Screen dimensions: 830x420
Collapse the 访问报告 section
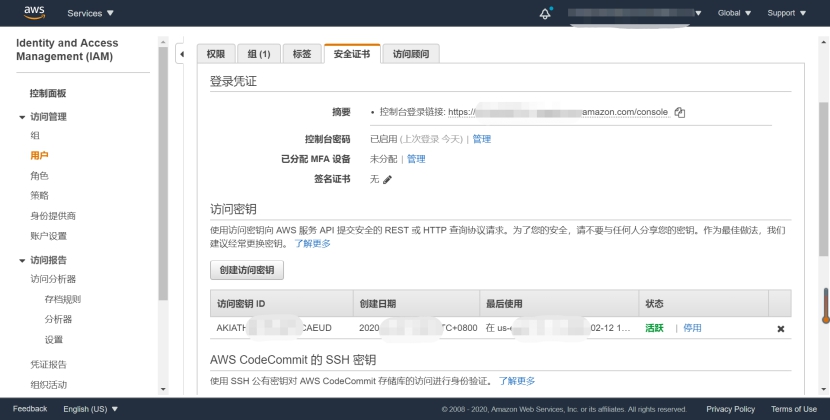tap(22, 261)
